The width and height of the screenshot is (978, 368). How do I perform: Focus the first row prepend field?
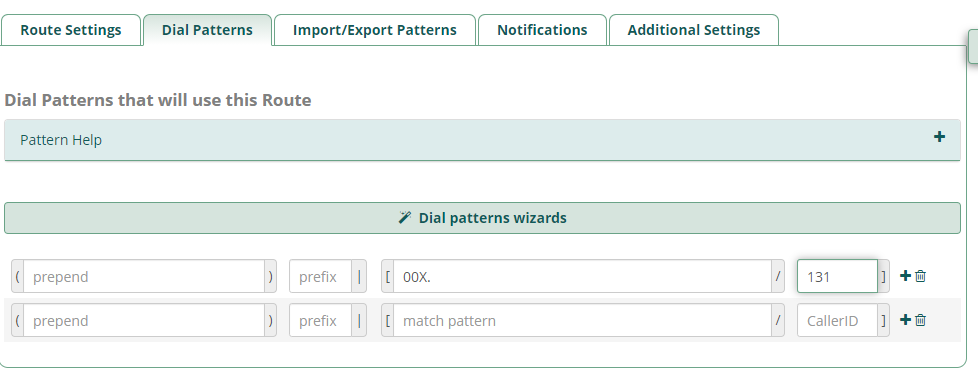click(144, 276)
